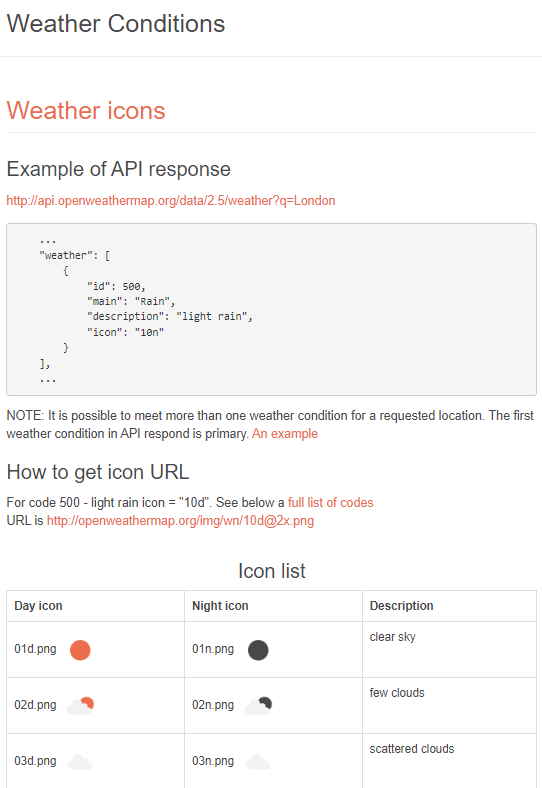Click the 'Night icon' column header

pos(220,606)
